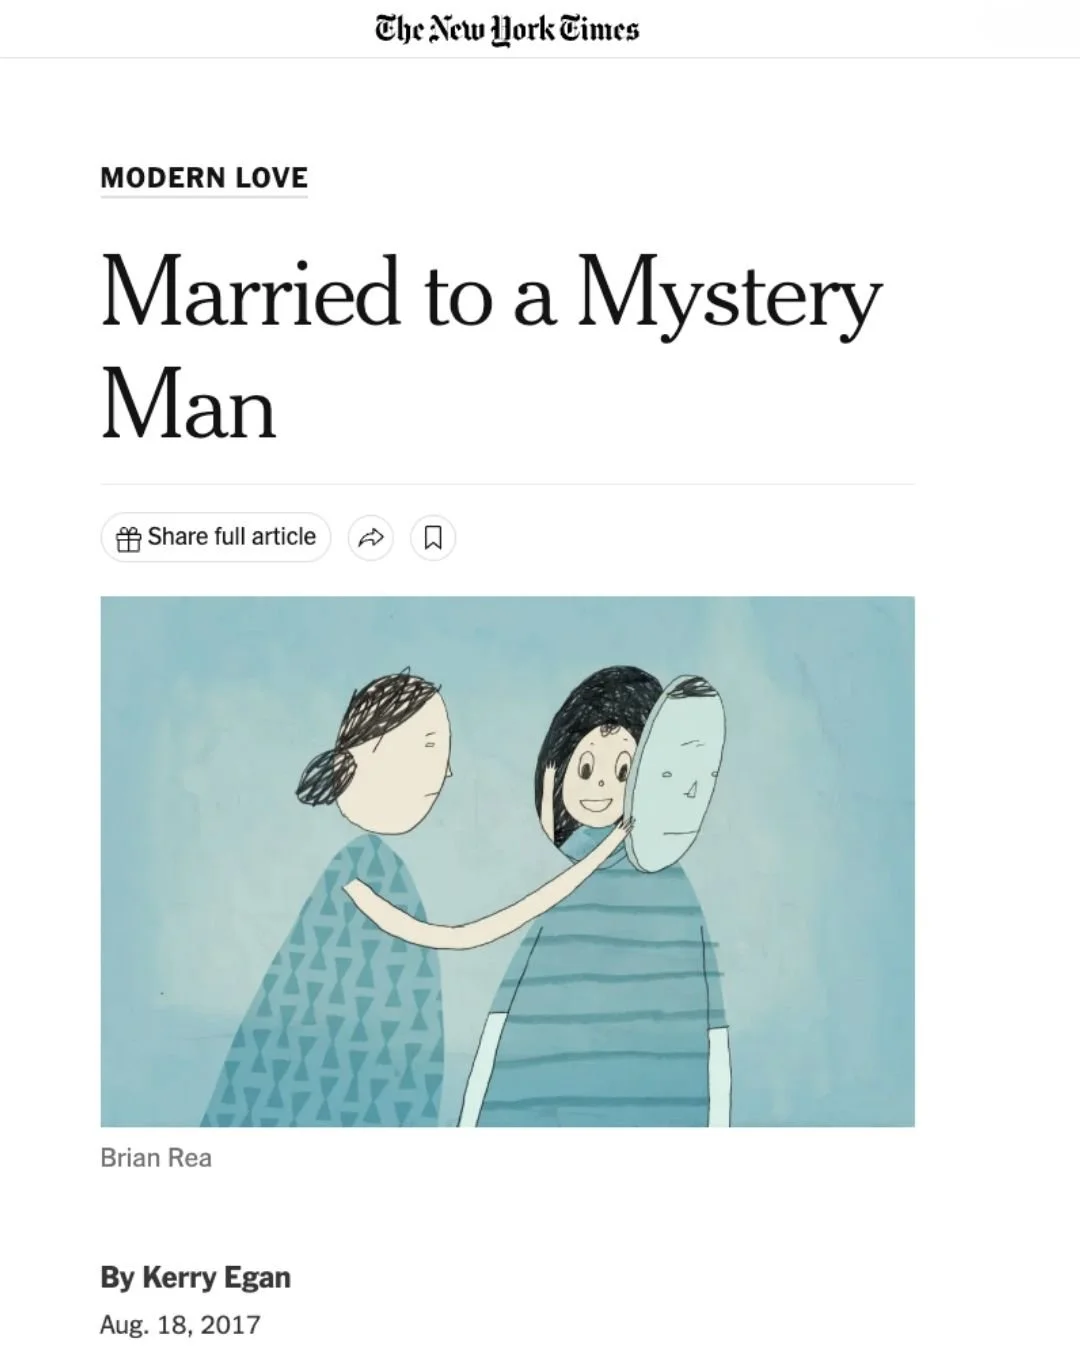Viewport: 1080px width, 1350px height.
Task: Click the word By before author name
Action: point(117,1278)
